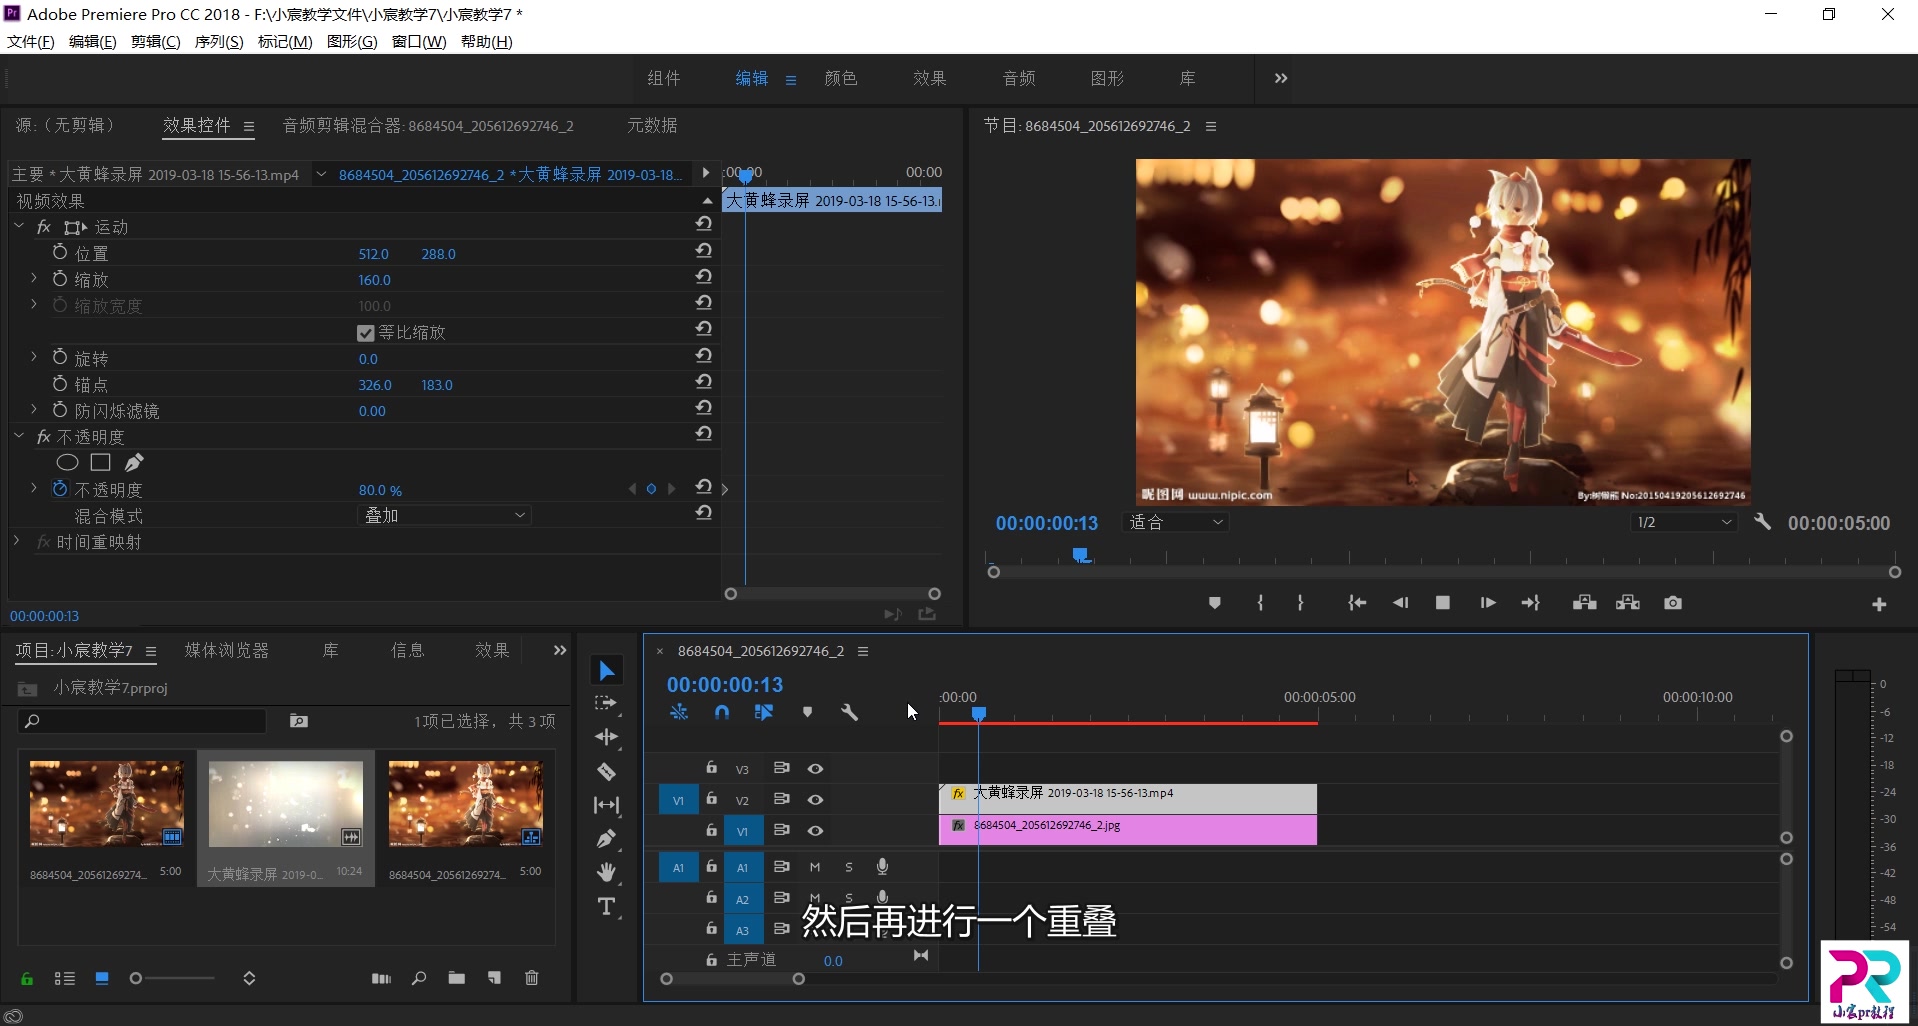Viewport: 1918px width, 1026px height.
Task: Solo audio track A1
Action: coord(849,867)
